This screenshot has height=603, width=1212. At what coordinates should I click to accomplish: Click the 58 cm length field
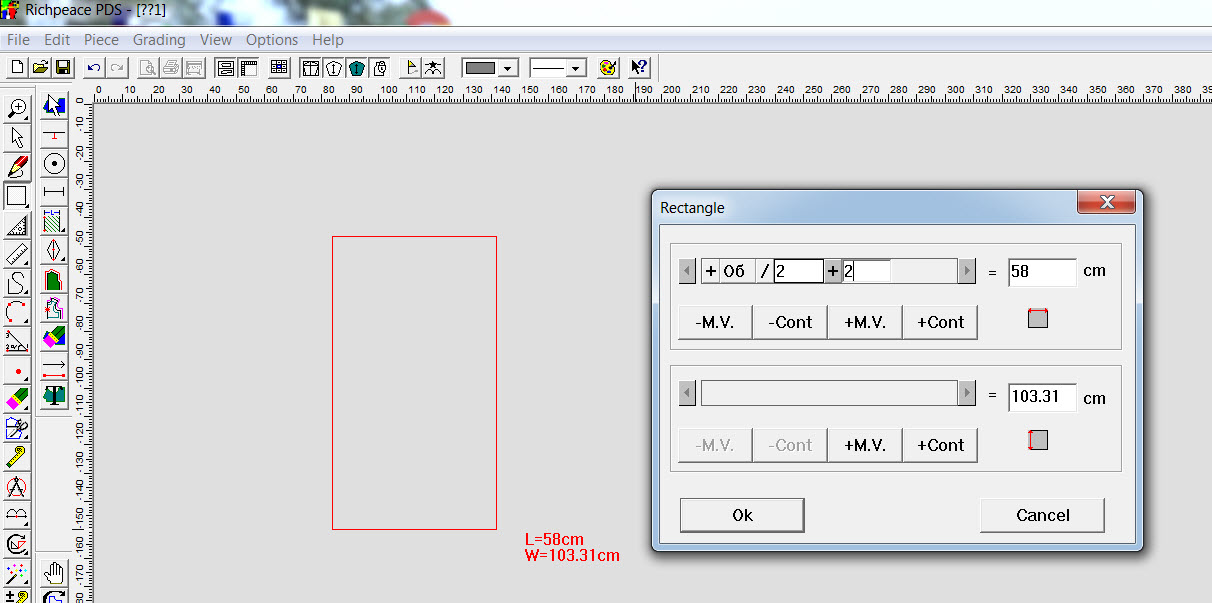tap(1042, 271)
